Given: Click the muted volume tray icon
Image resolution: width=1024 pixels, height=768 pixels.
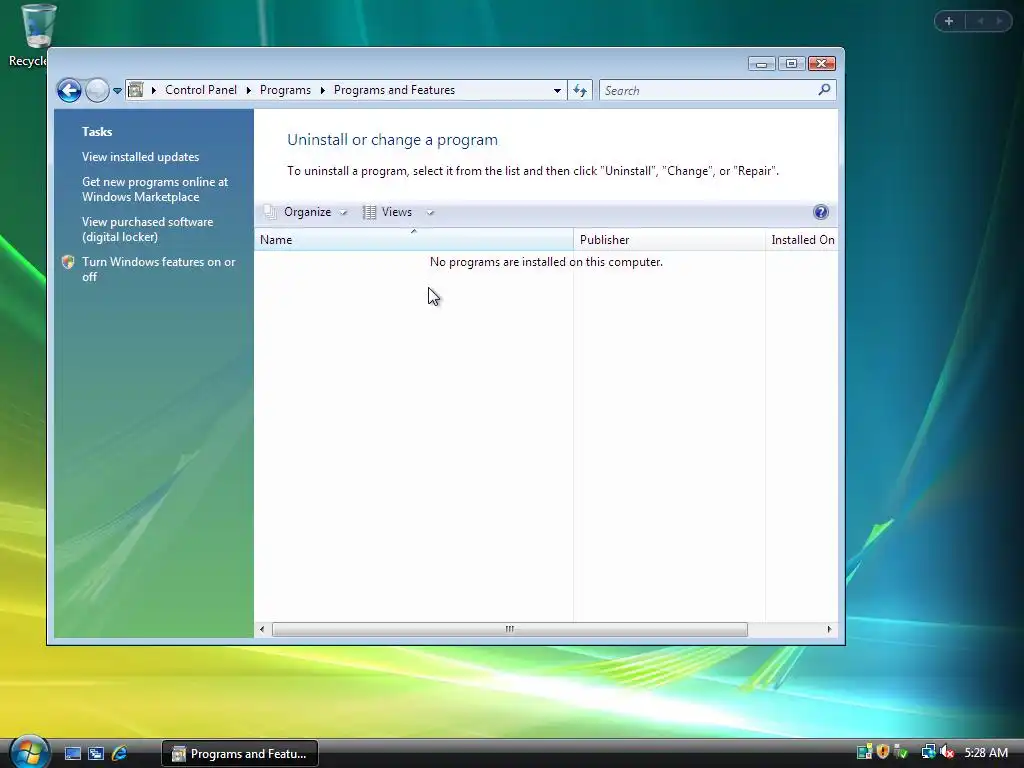Looking at the screenshot, I should coord(946,752).
